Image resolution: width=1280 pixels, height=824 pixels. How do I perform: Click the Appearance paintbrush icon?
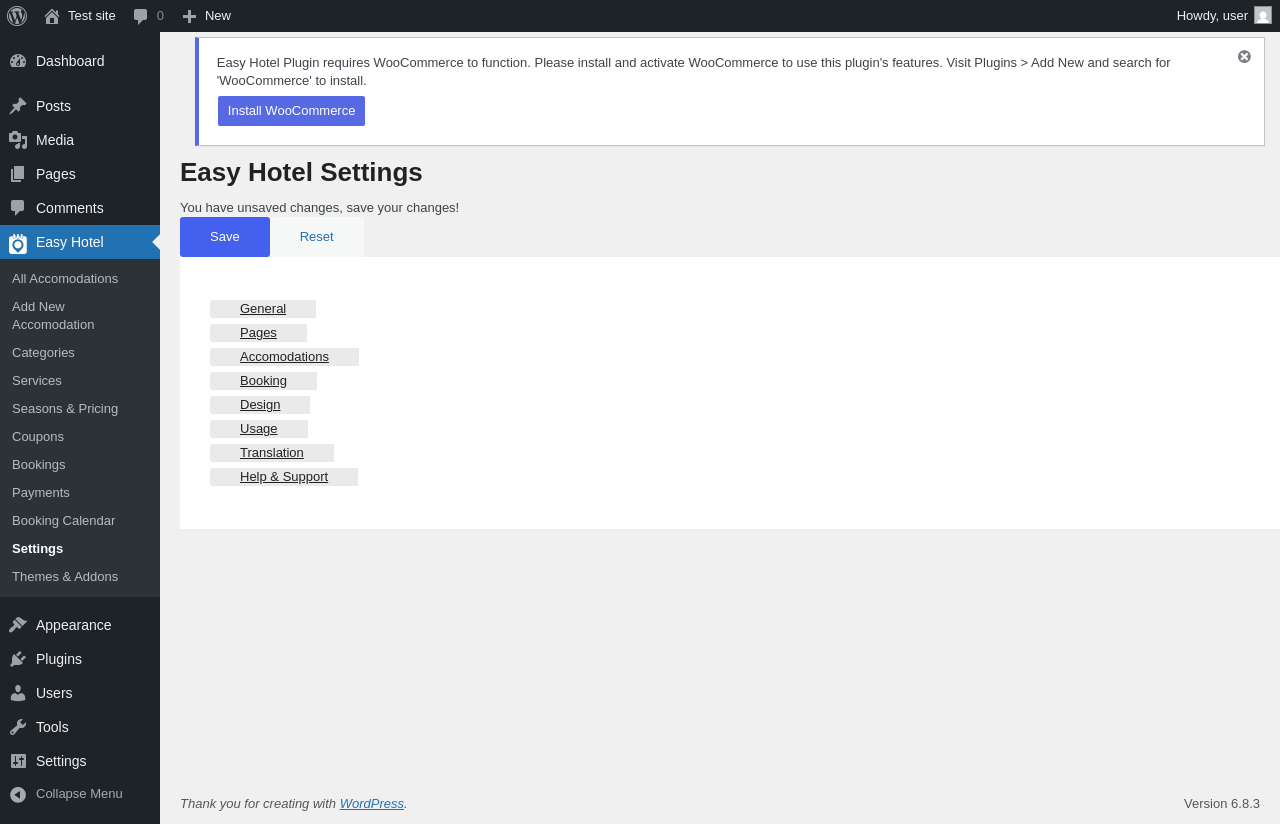pyautogui.click(x=18, y=625)
